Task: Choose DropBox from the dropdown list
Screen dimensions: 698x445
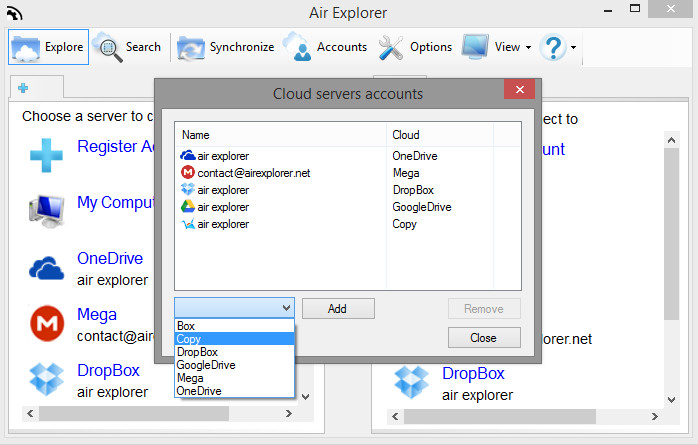Action: click(235, 352)
